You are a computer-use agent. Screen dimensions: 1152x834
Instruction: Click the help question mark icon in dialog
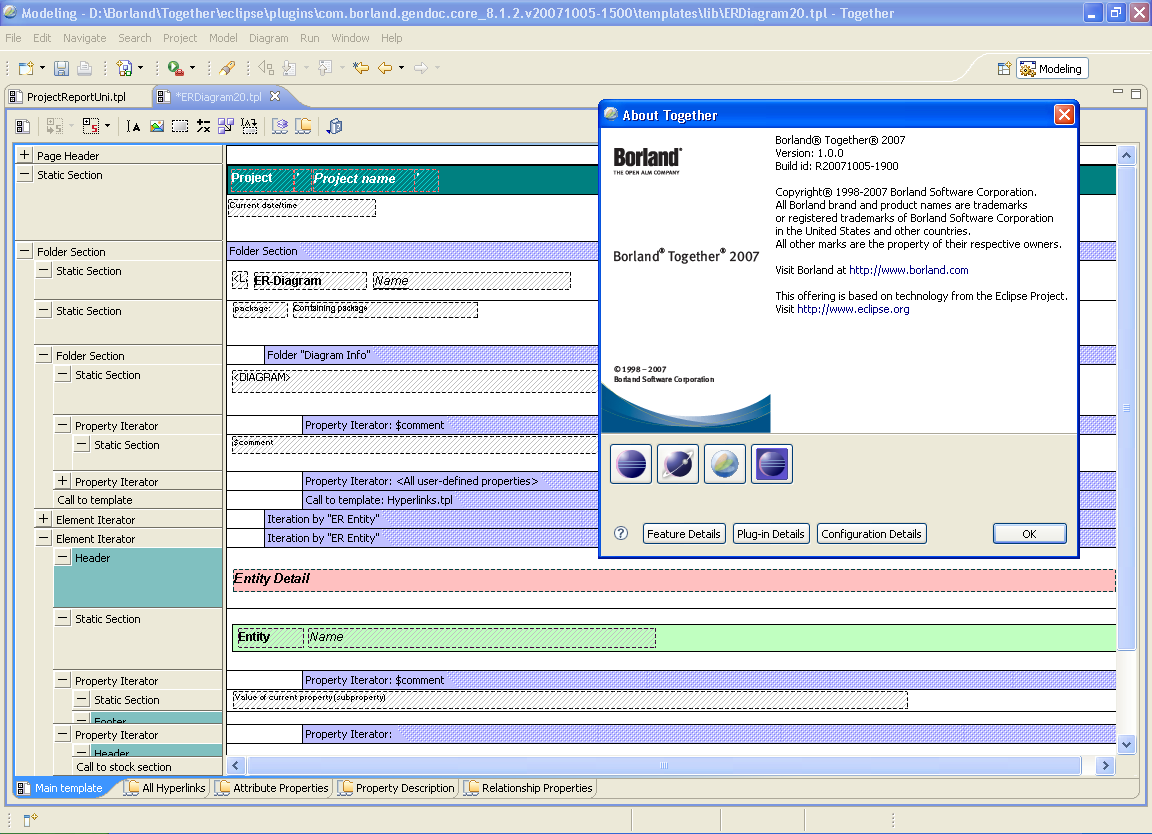point(621,534)
